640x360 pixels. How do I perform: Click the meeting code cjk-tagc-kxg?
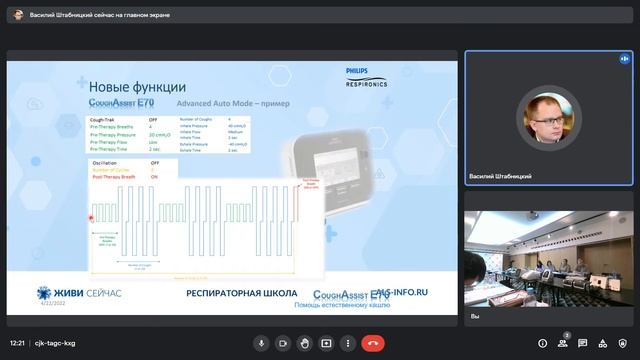[x=55, y=343]
